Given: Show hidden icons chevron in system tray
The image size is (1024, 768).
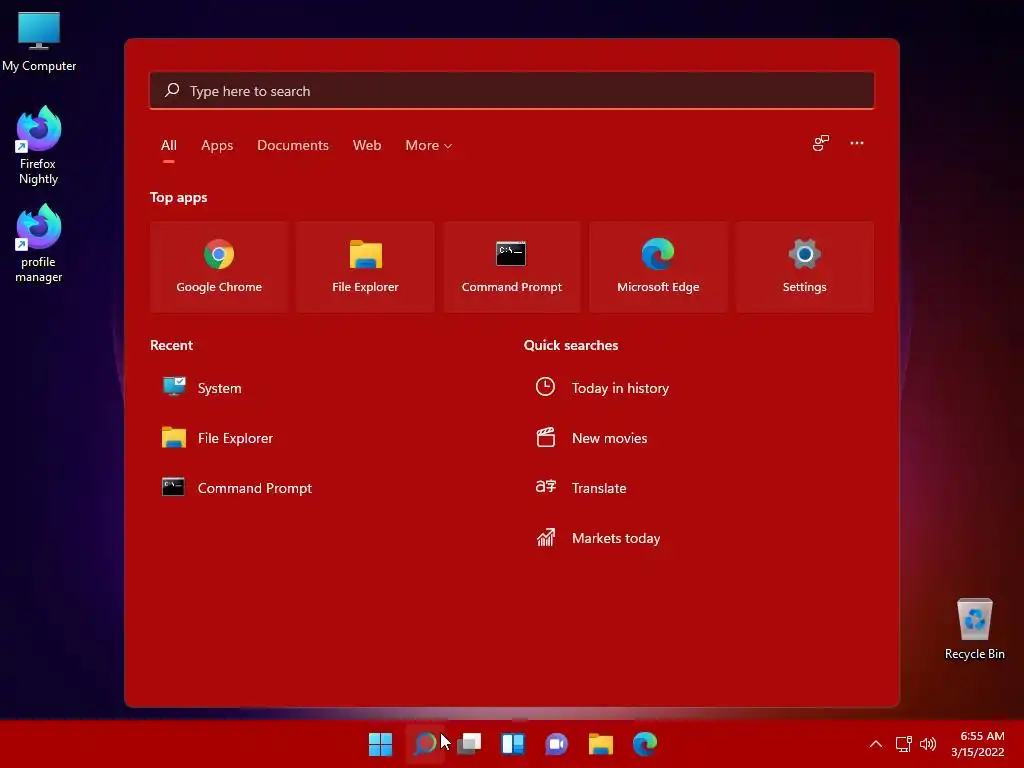Looking at the screenshot, I should pyautogui.click(x=876, y=744).
